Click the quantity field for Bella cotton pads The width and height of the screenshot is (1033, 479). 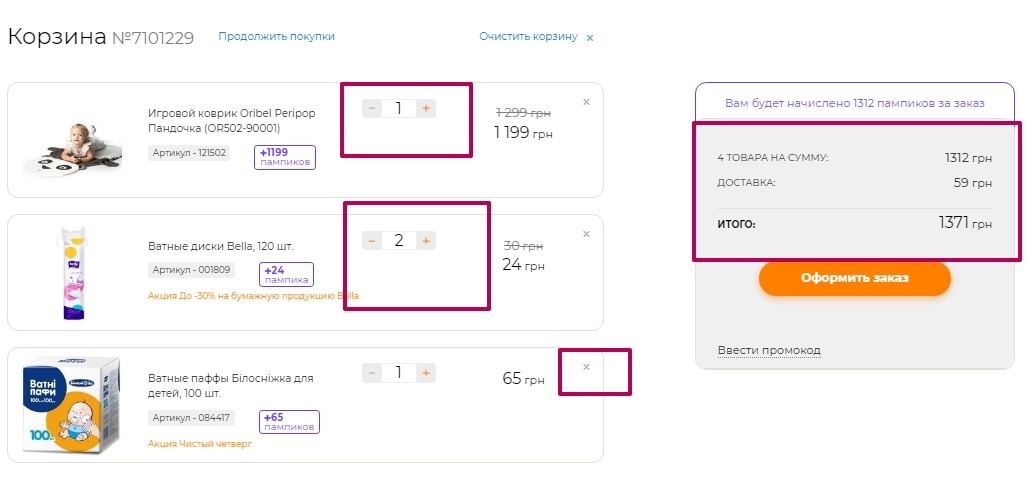(398, 240)
